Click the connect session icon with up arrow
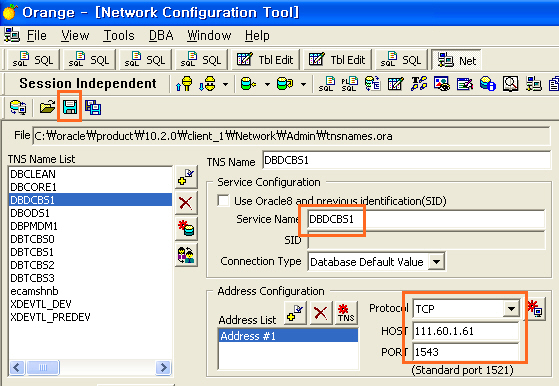559x386 pixels. click(184, 84)
